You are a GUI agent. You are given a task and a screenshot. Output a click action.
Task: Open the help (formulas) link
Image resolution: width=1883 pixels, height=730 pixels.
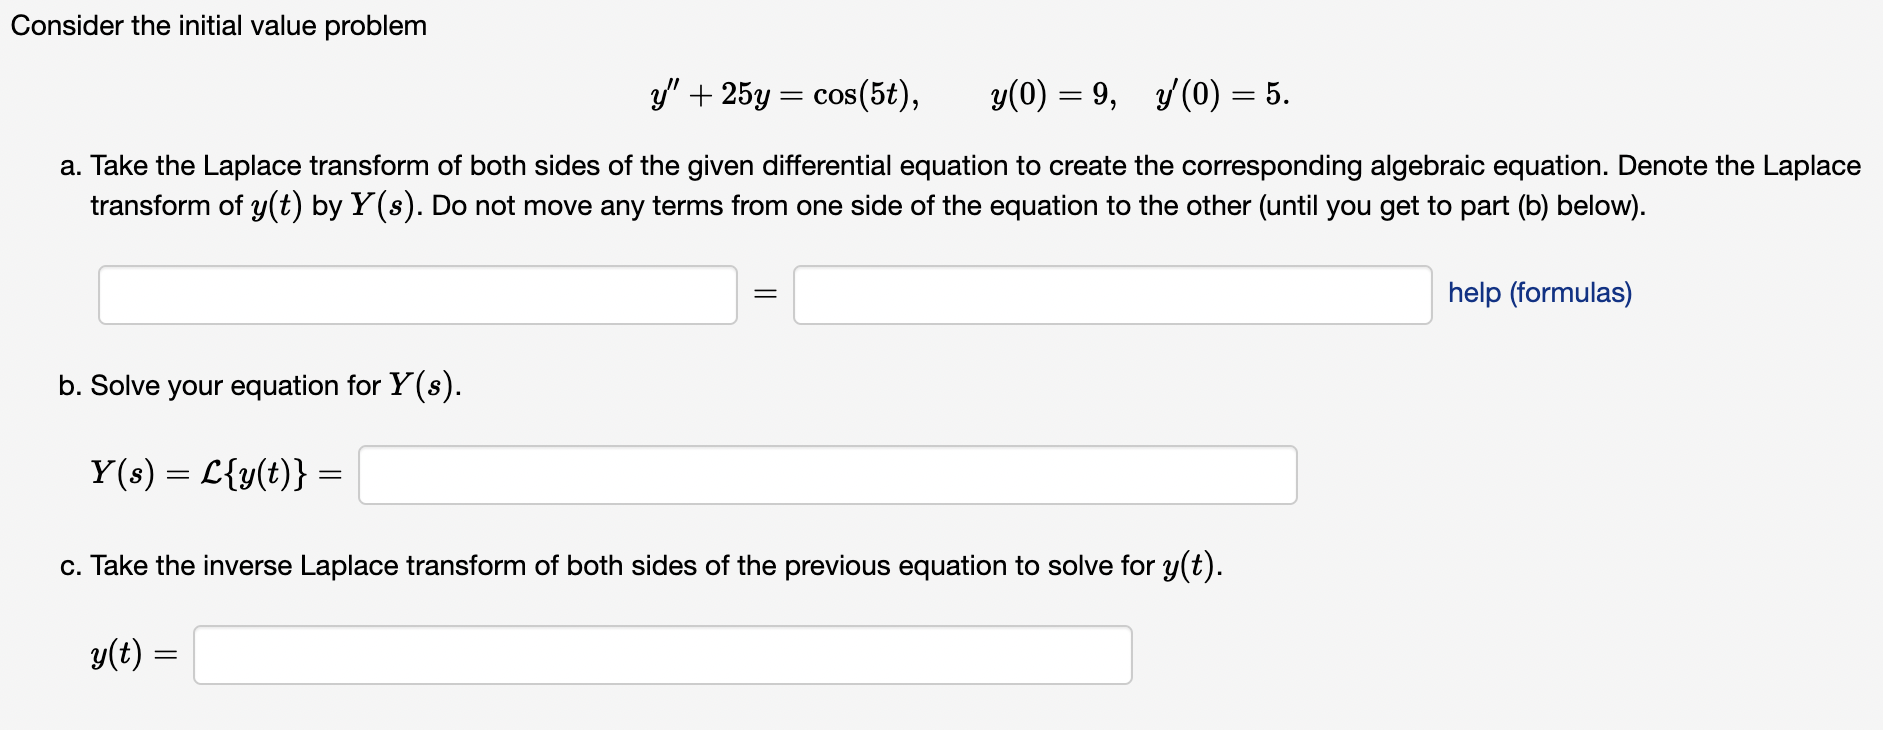(1540, 293)
